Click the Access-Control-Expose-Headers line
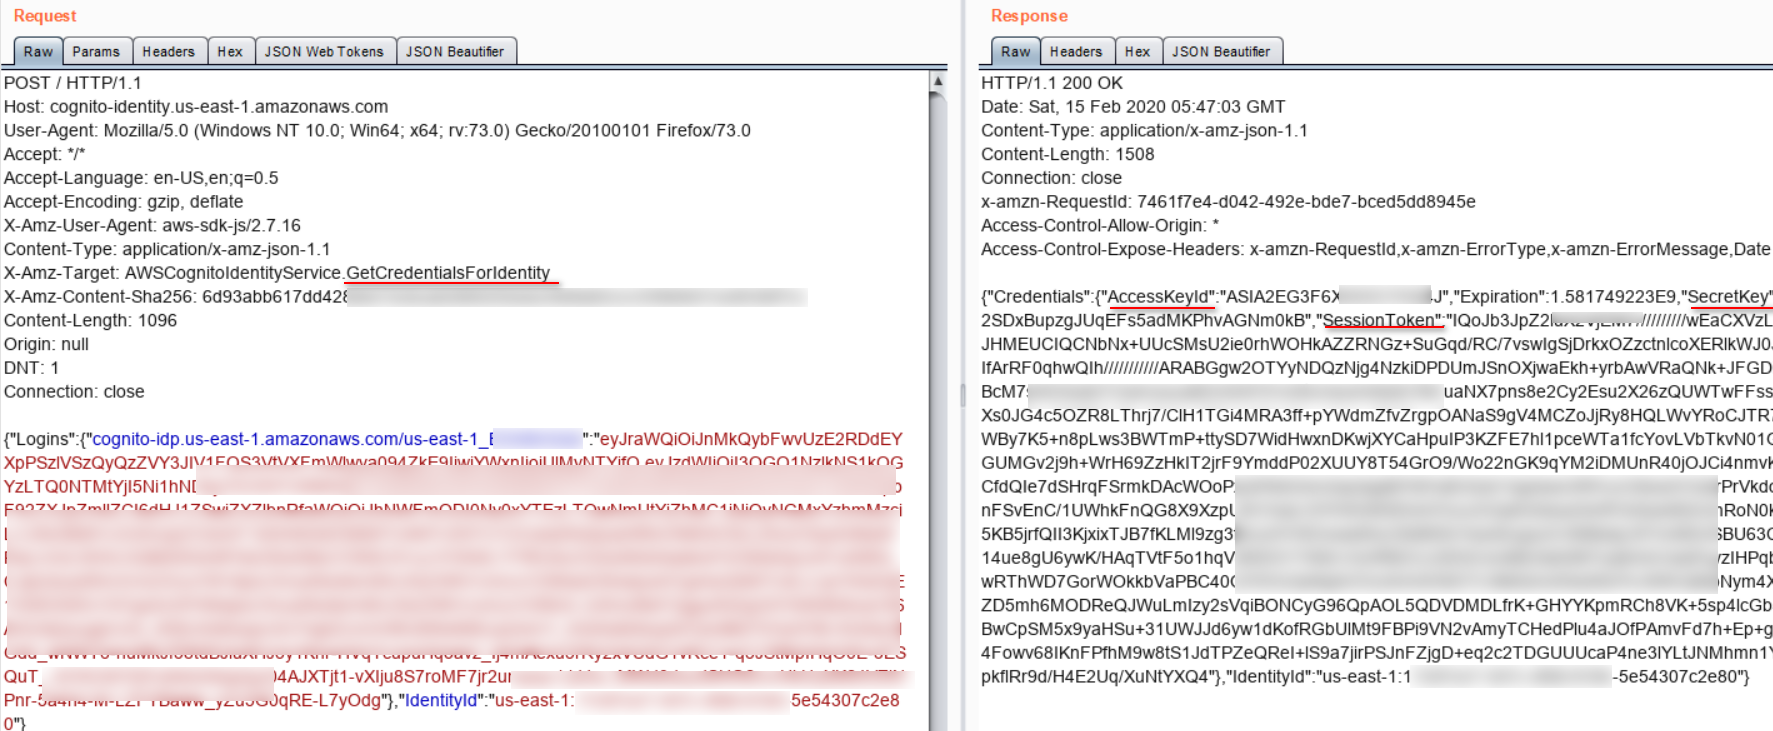 point(1375,249)
